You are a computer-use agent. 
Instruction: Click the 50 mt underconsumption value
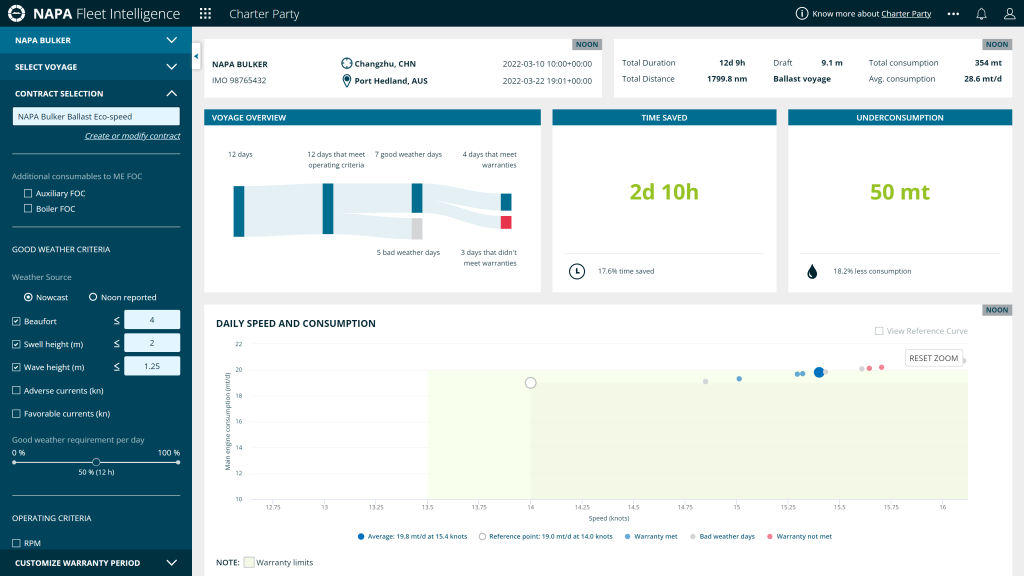coord(899,191)
